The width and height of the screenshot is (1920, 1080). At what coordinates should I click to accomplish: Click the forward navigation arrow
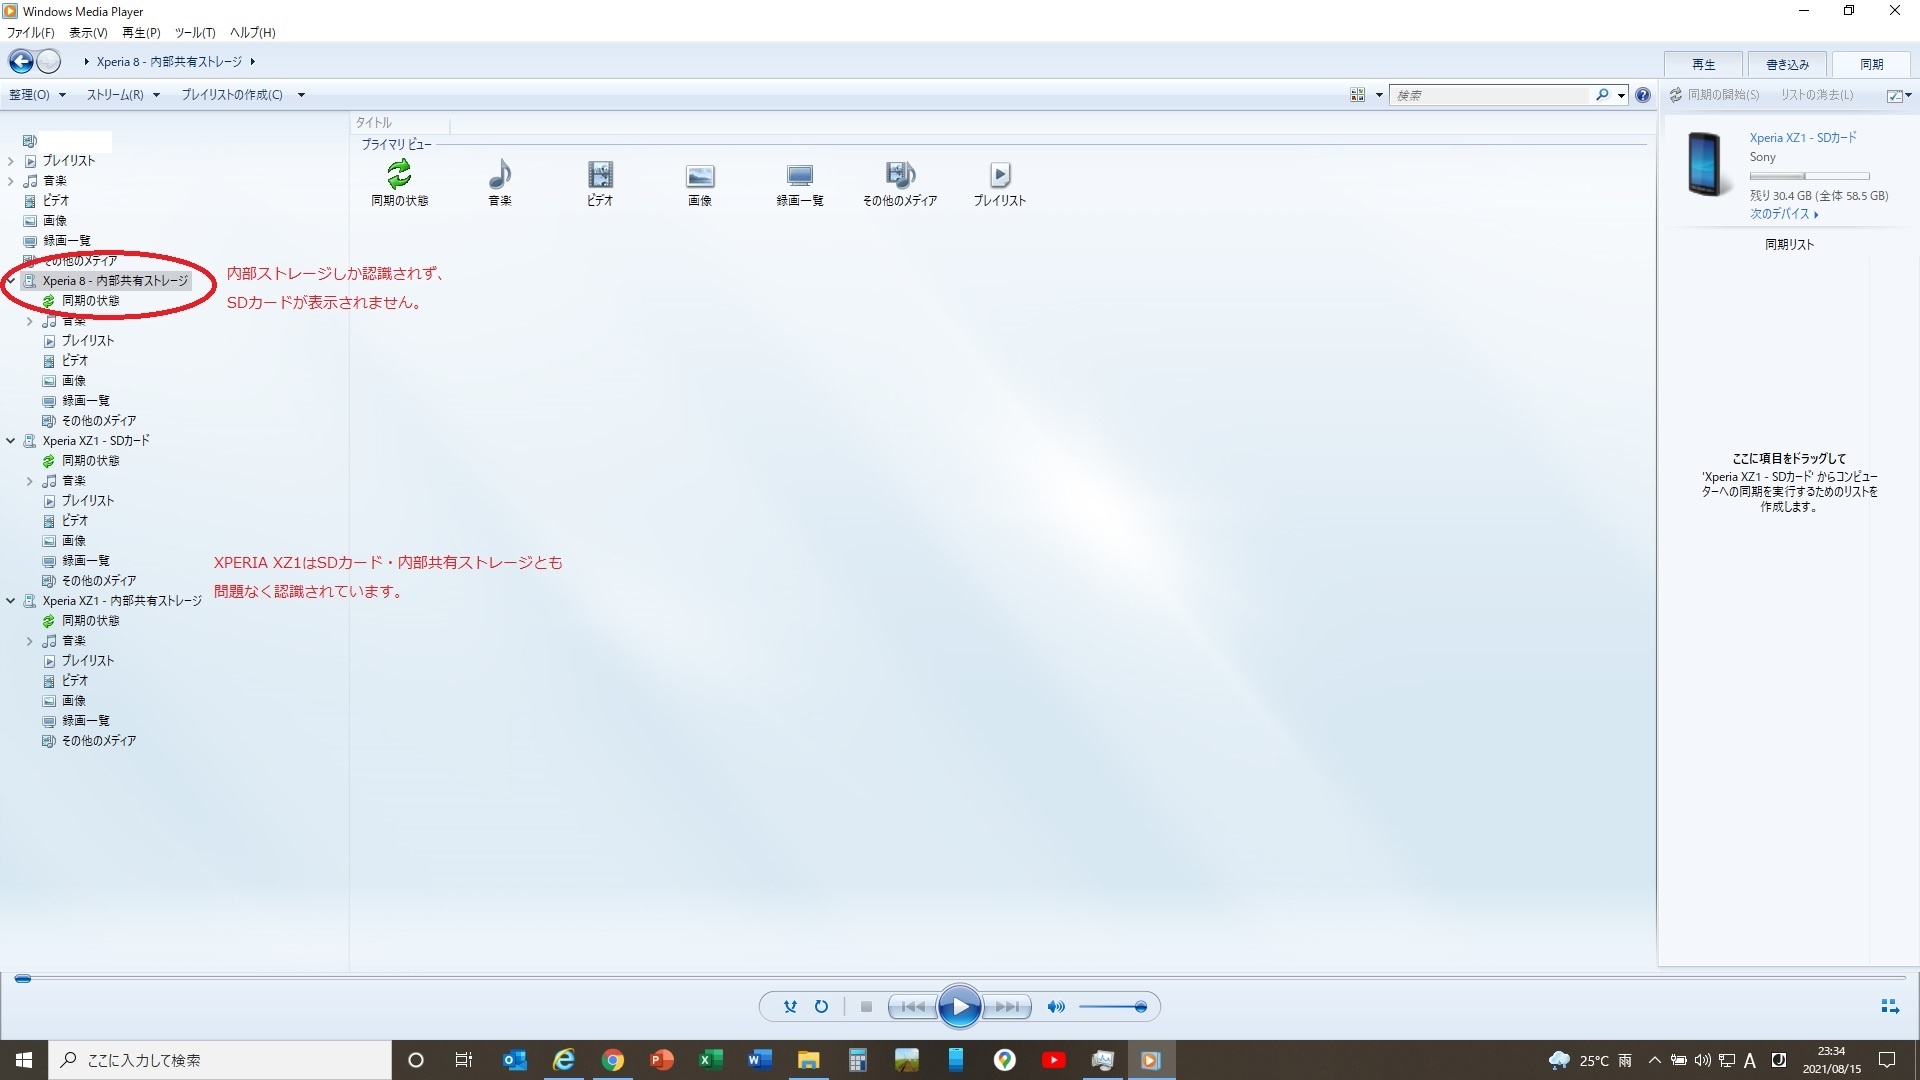click(x=48, y=61)
